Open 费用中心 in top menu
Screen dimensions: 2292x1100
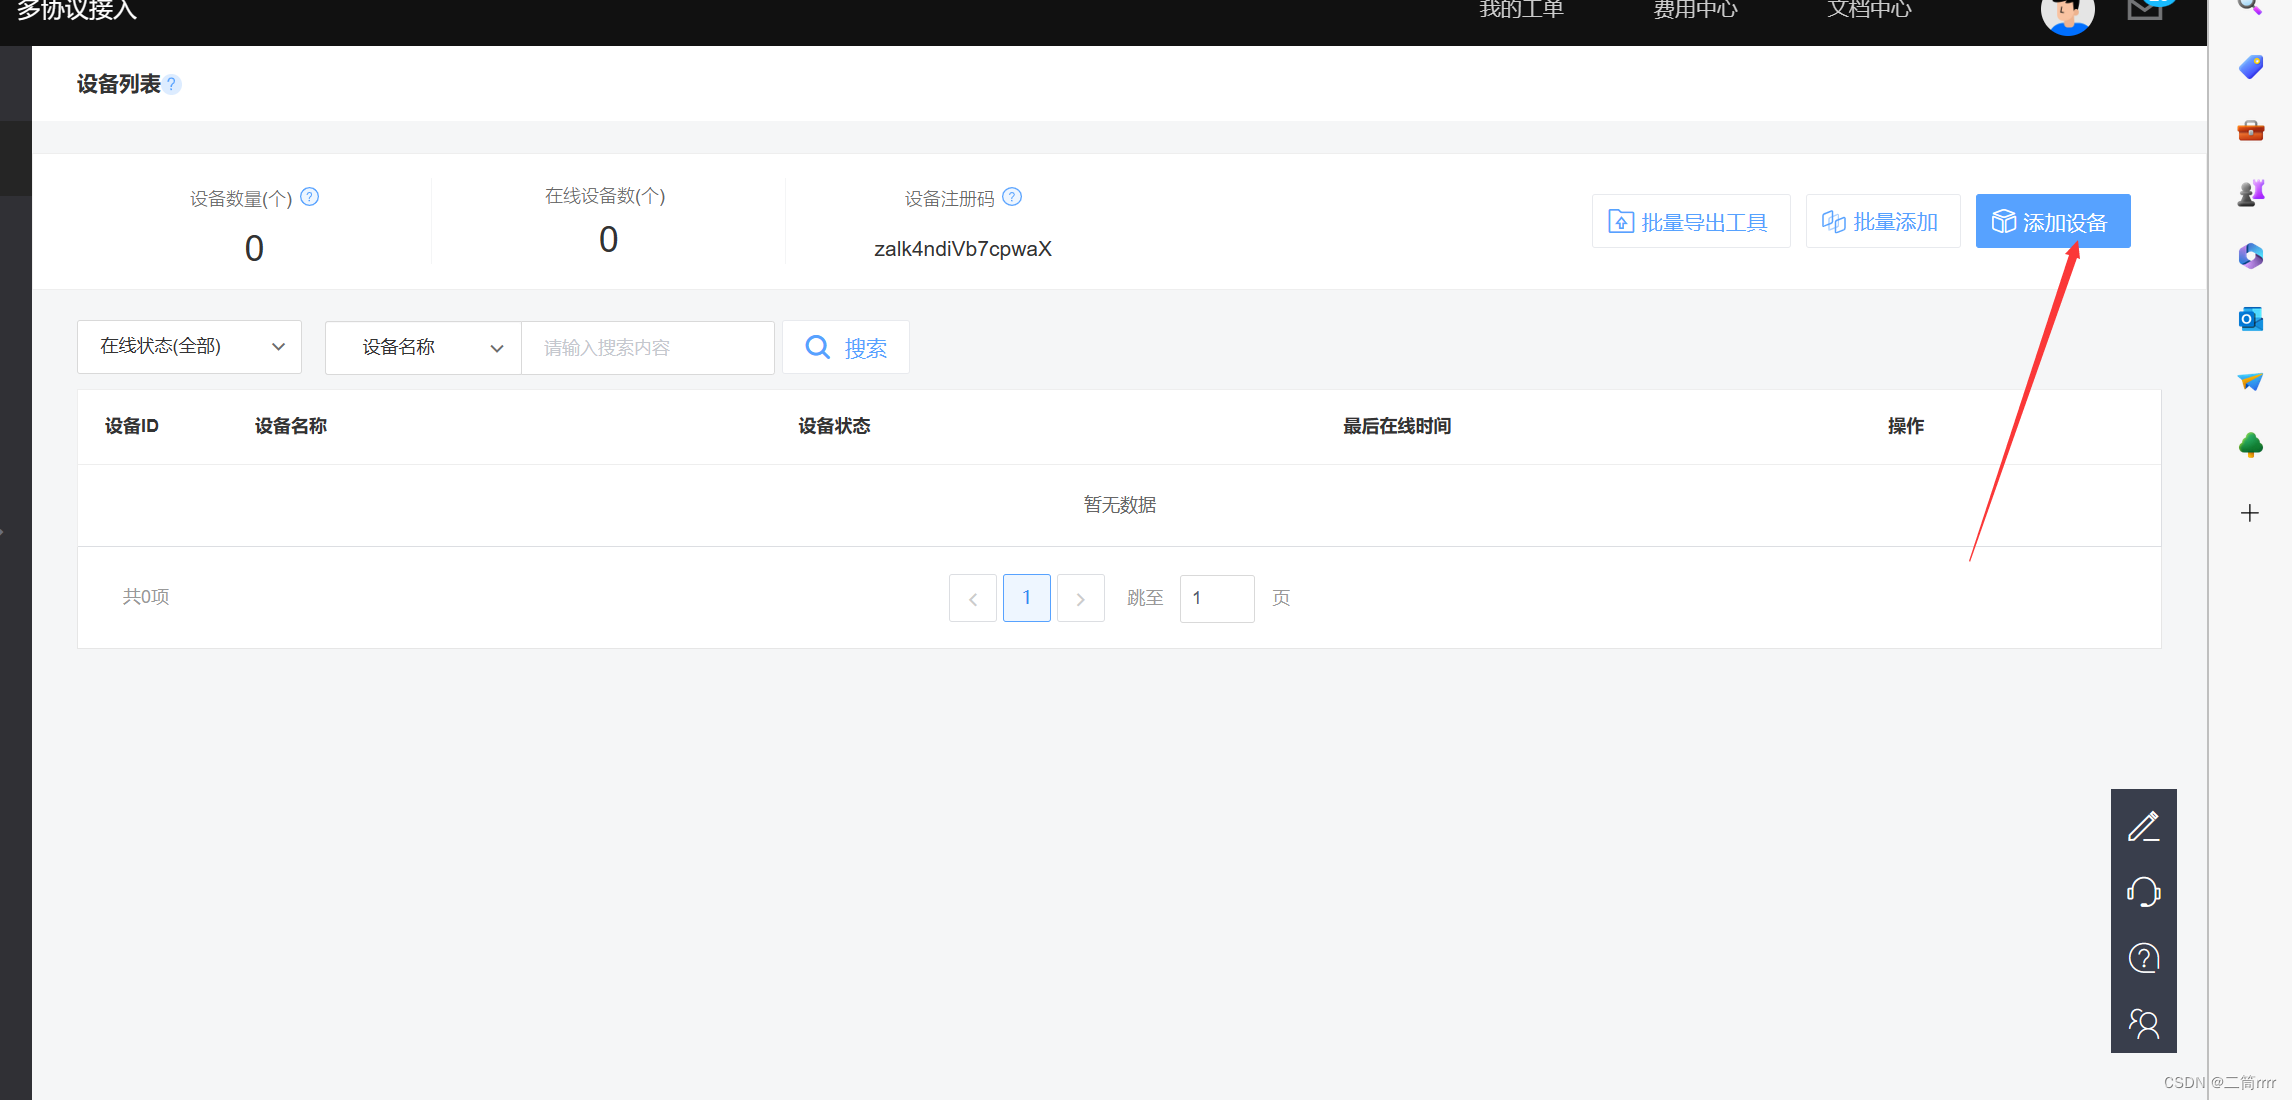[1695, 10]
